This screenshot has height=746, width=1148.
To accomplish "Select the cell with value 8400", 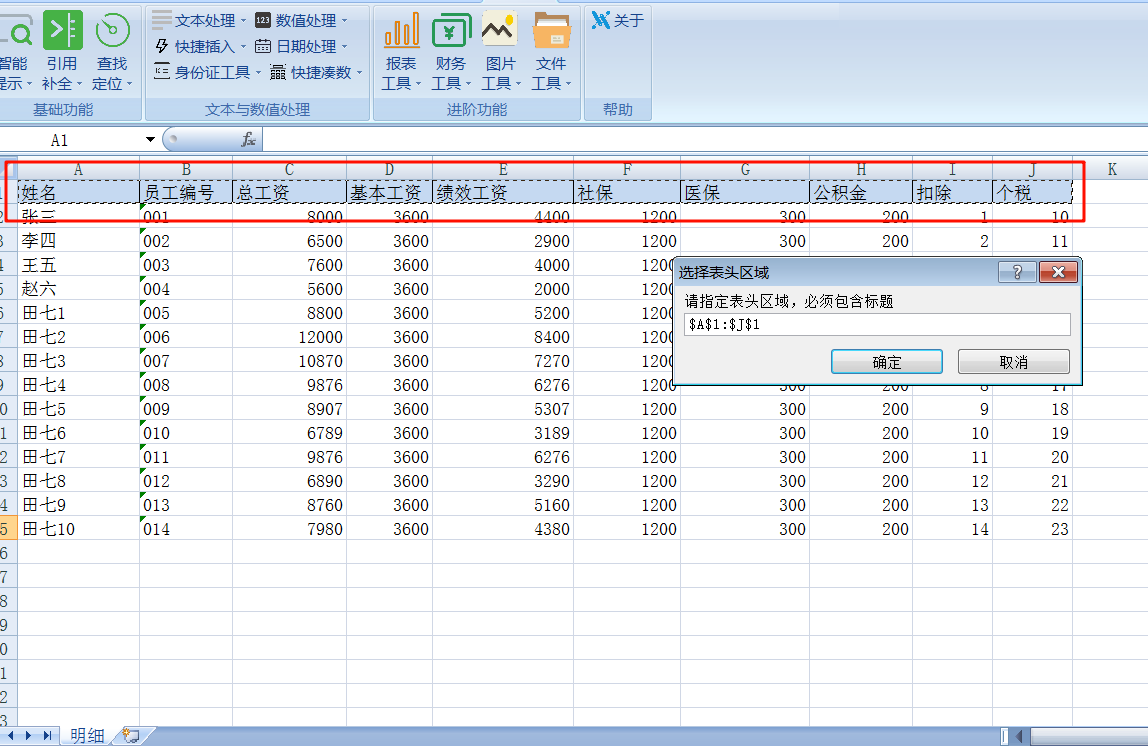I will 503,337.
